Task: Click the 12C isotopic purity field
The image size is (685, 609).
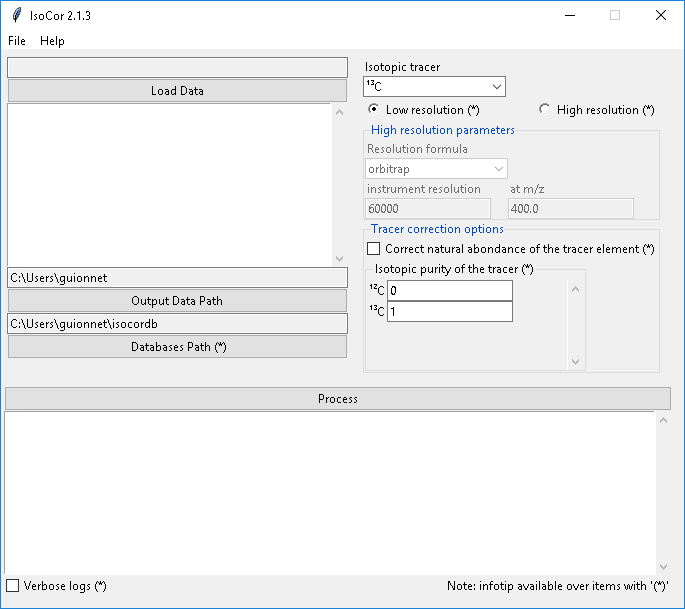Action: pyautogui.click(x=450, y=291)
